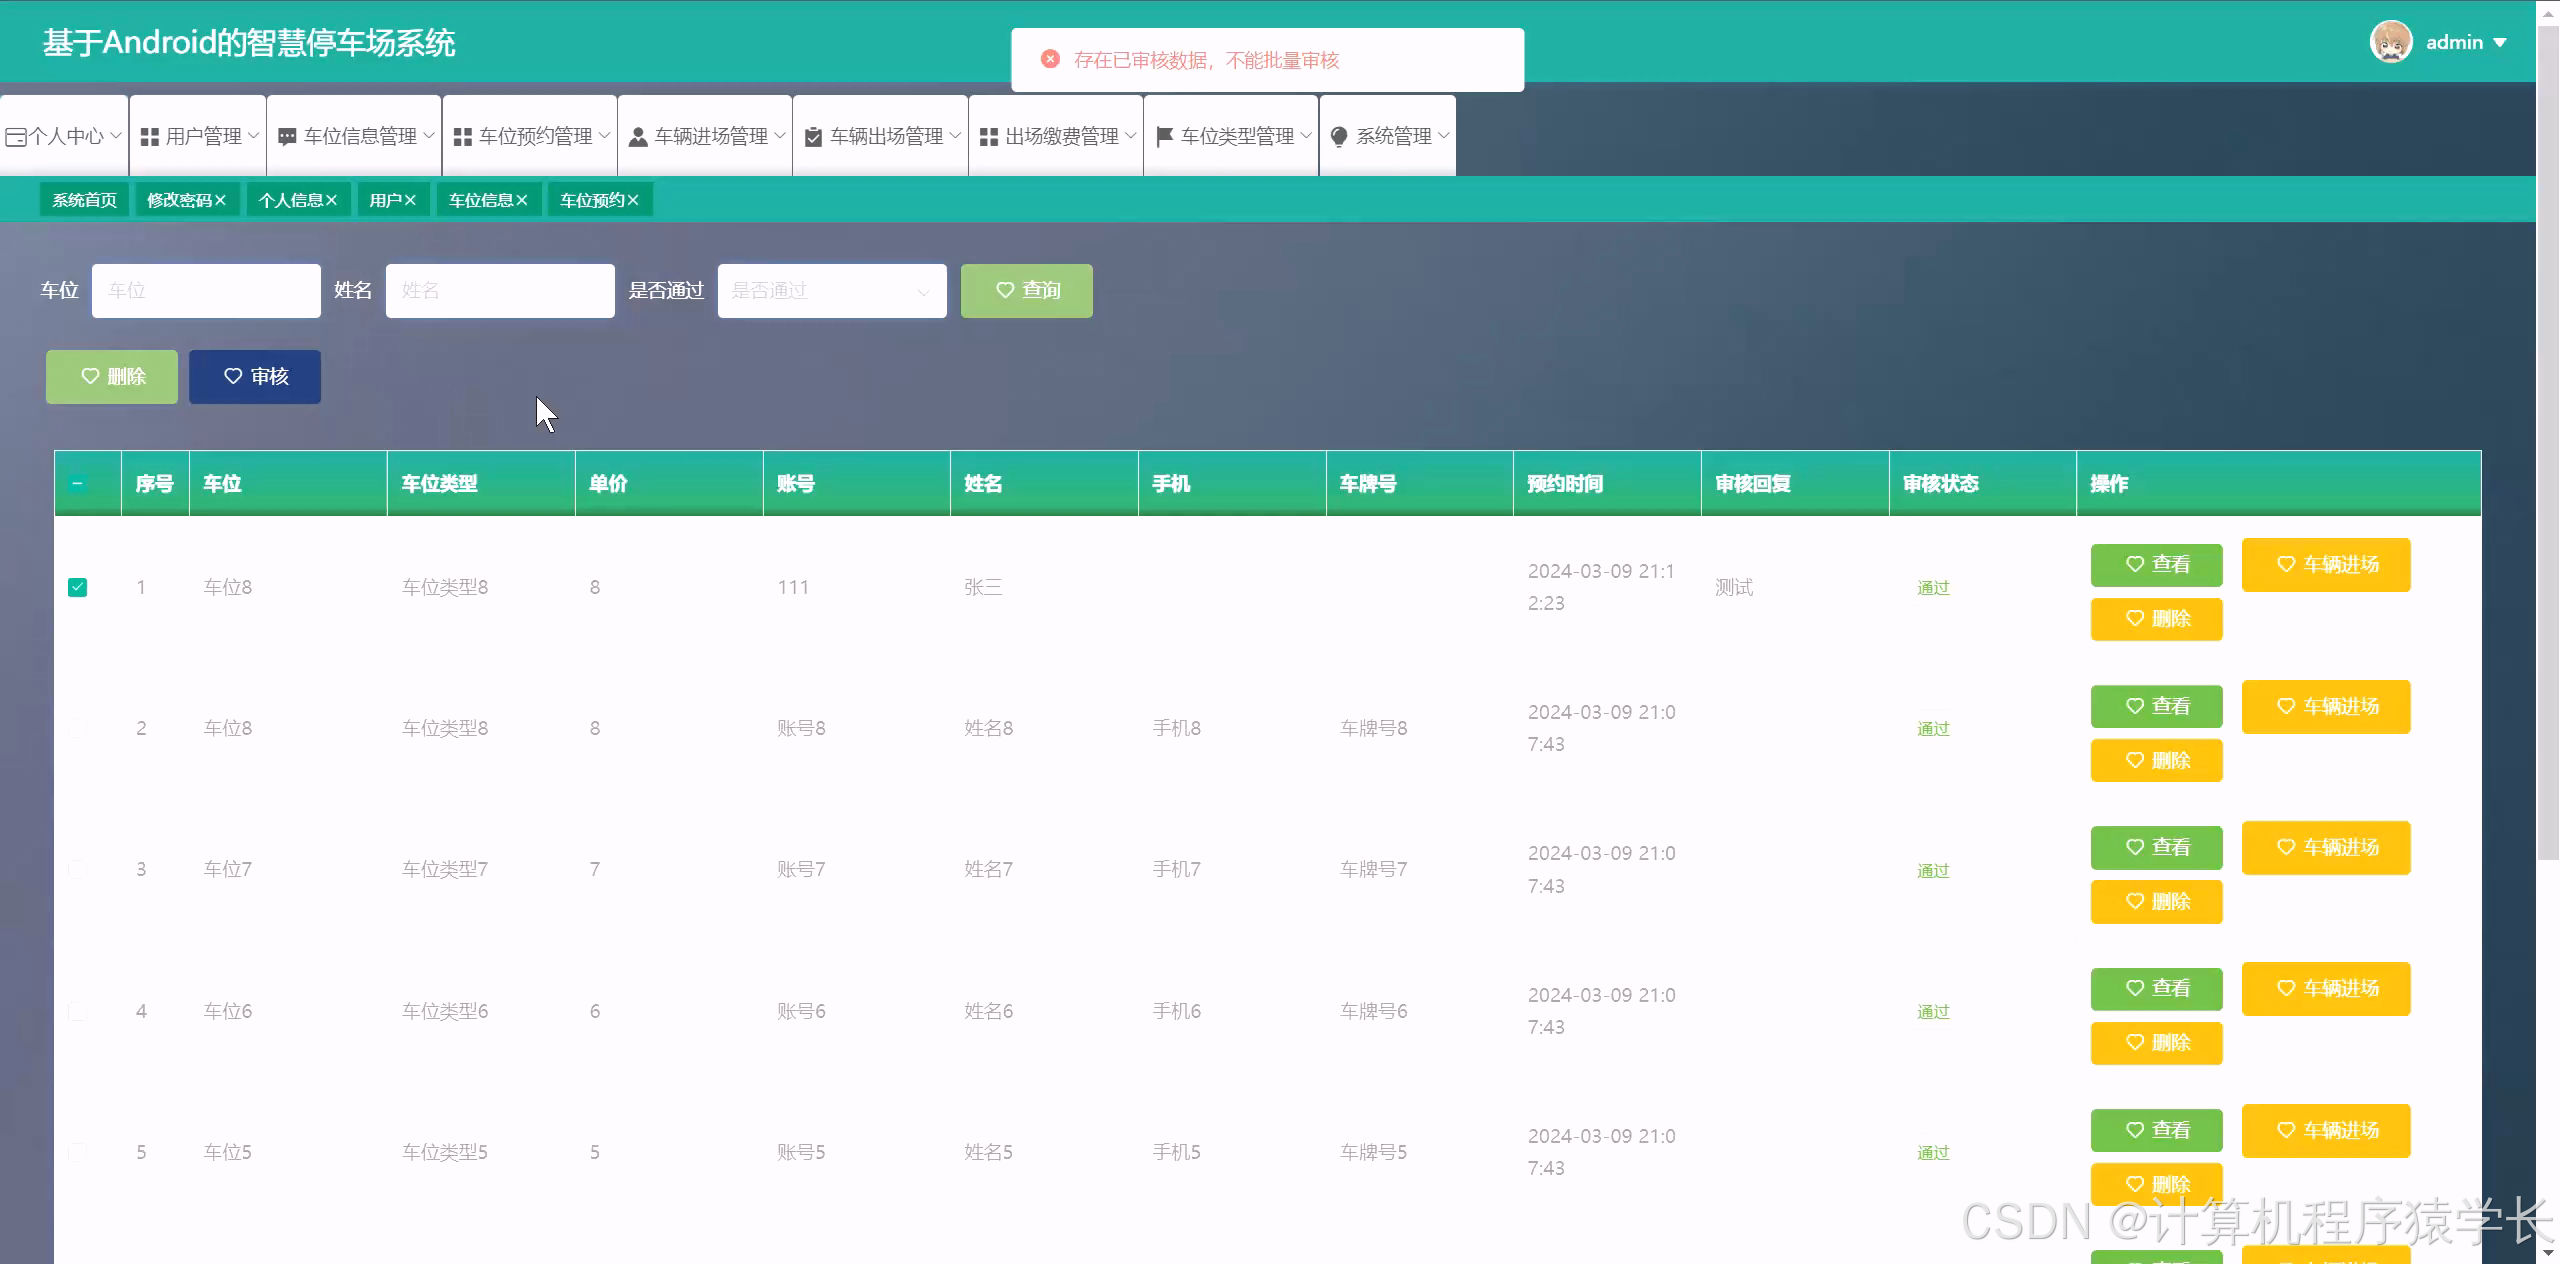Click the error icon in notification toast
This screenshot has height=1264, width=2560.
coord(1050,60)
